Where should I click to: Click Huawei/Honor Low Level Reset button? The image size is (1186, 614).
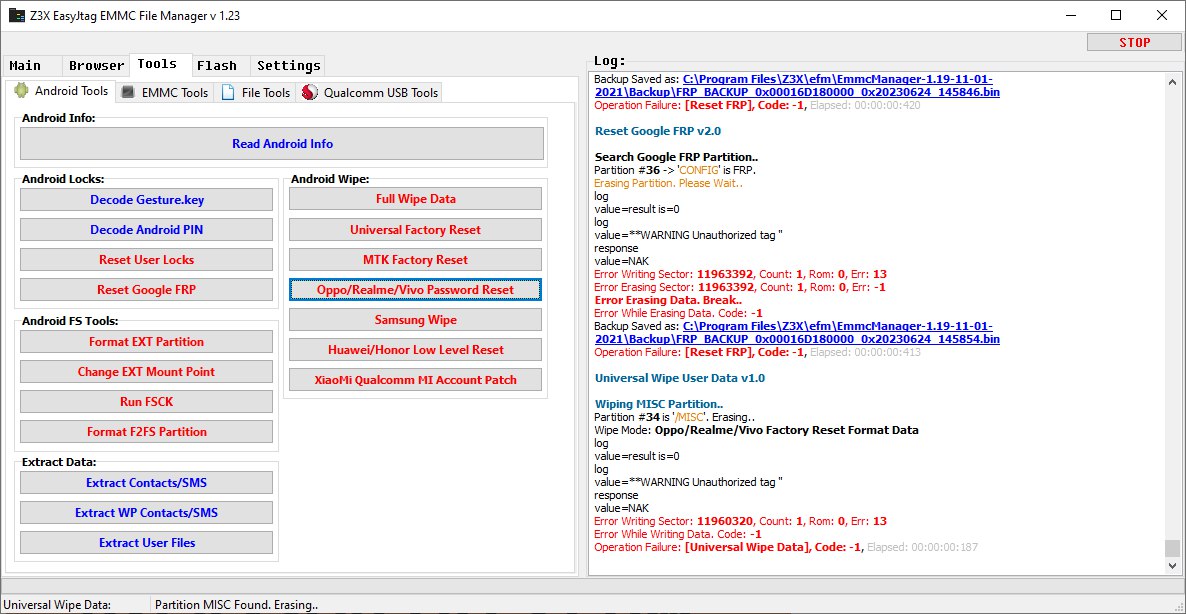point(416,350)
